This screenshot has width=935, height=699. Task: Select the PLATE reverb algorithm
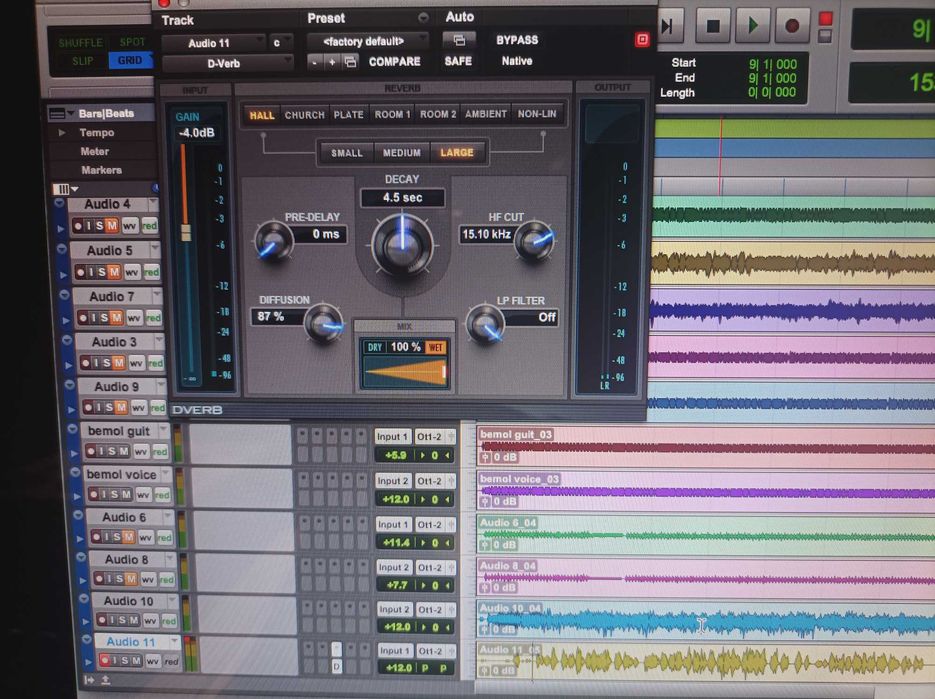click(x=348, y=115)
